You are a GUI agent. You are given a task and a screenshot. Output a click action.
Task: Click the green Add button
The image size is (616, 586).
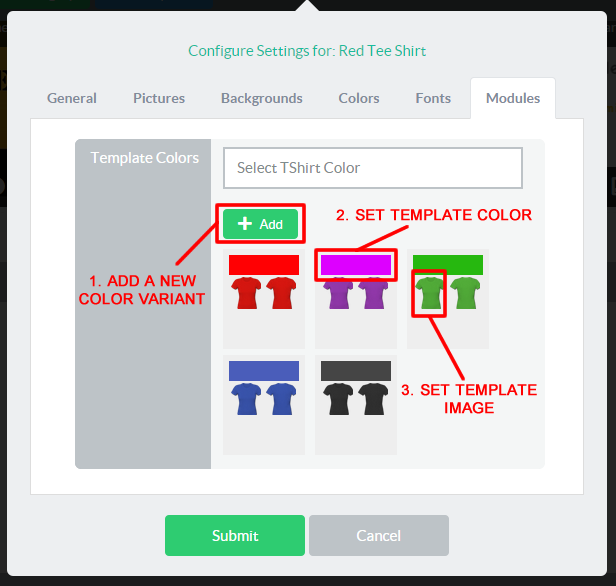[x=260, y=224]
